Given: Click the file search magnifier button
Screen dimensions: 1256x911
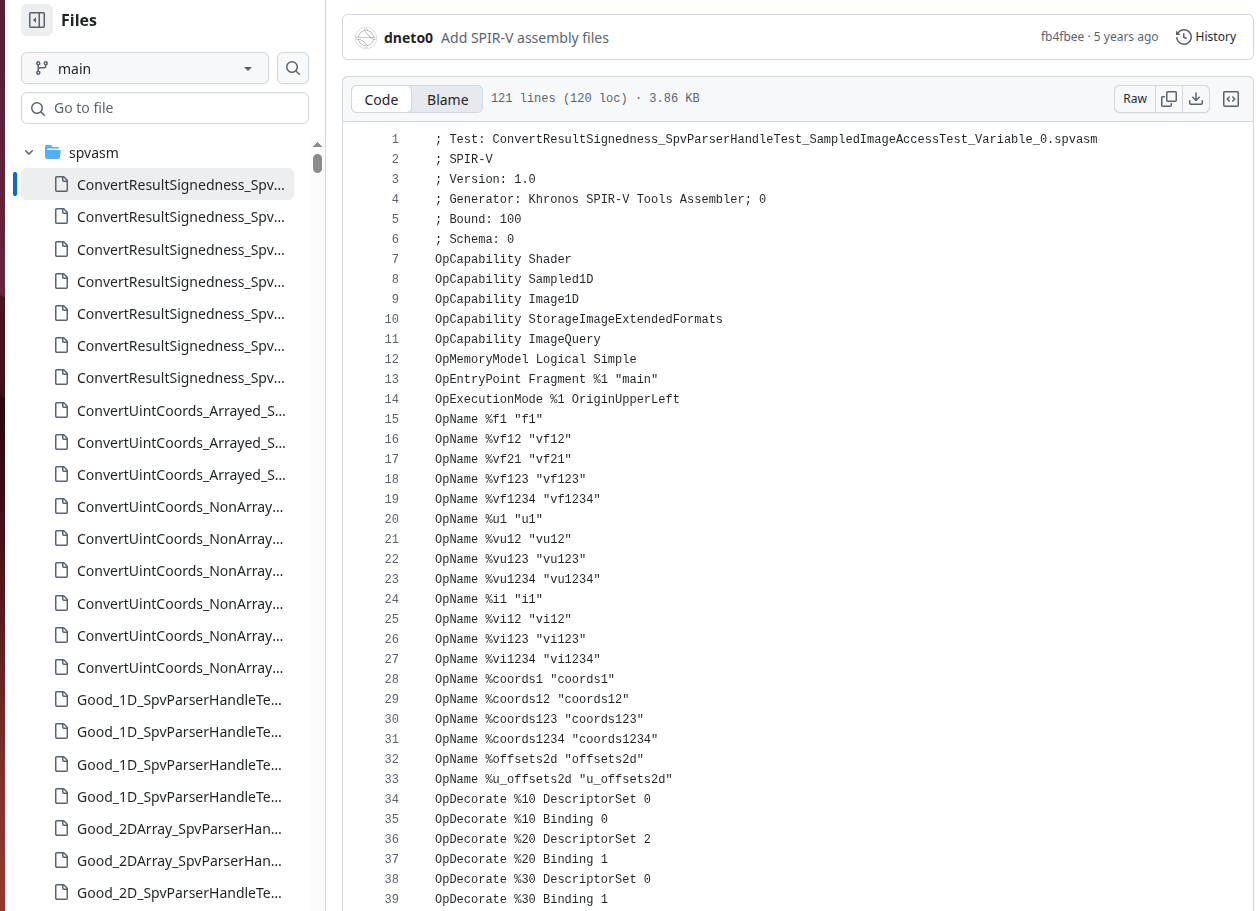Looking at the screenshot, I should pyautogui.click(x=293, y=68).
